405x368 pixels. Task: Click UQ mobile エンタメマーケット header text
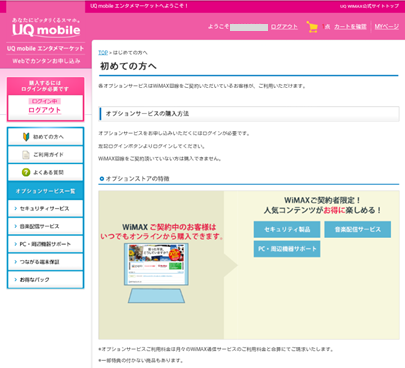pyautogui.click(x=46, y=49)
